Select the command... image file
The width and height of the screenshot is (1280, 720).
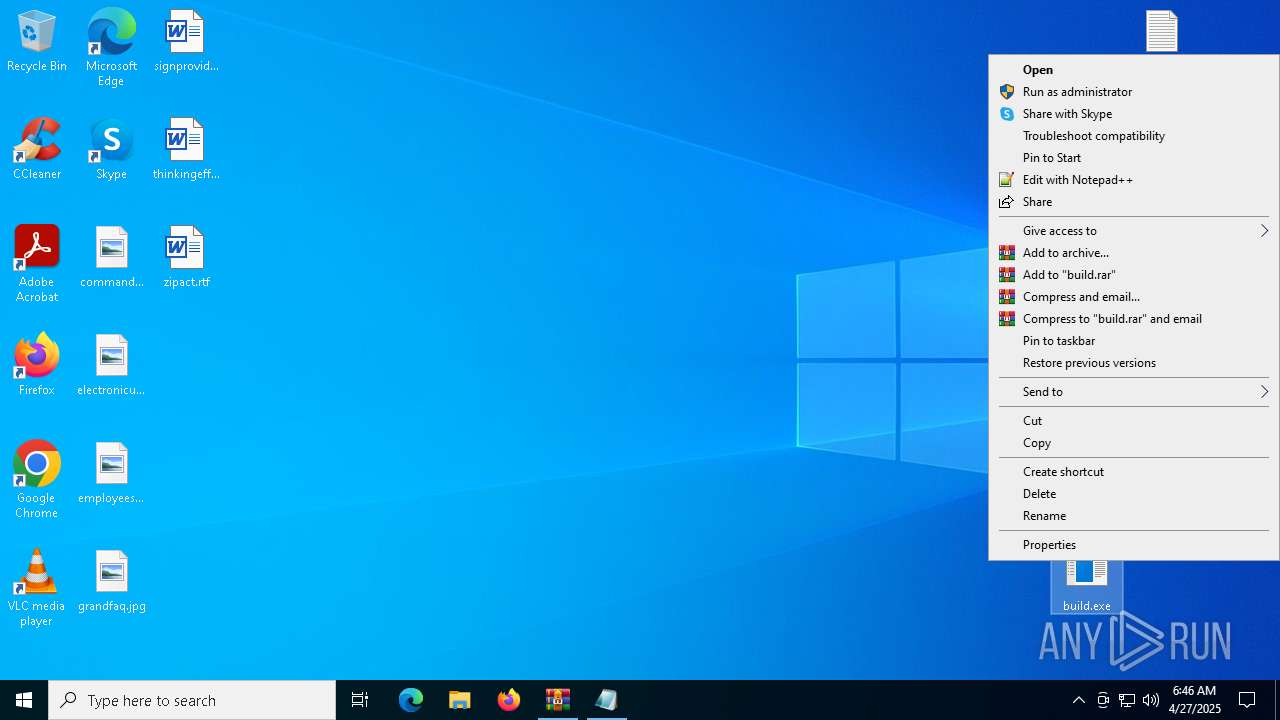pos(111,258)
